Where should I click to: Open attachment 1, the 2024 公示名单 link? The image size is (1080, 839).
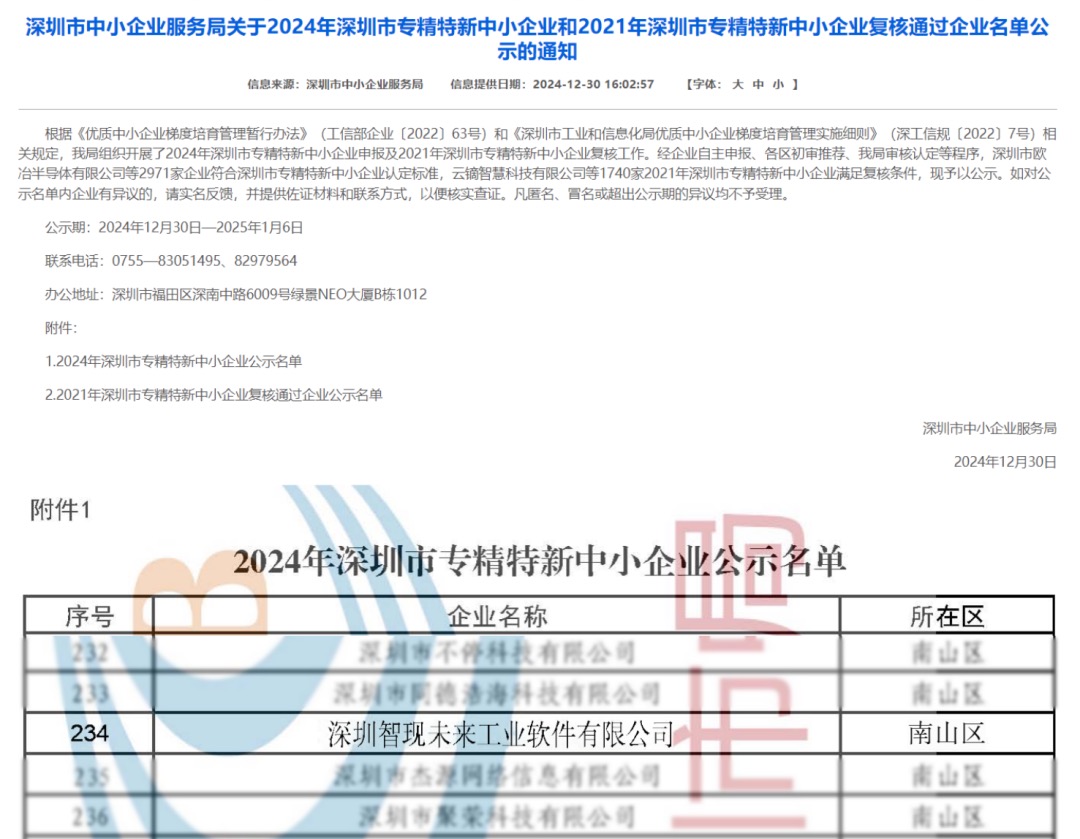tap(174, 362)
